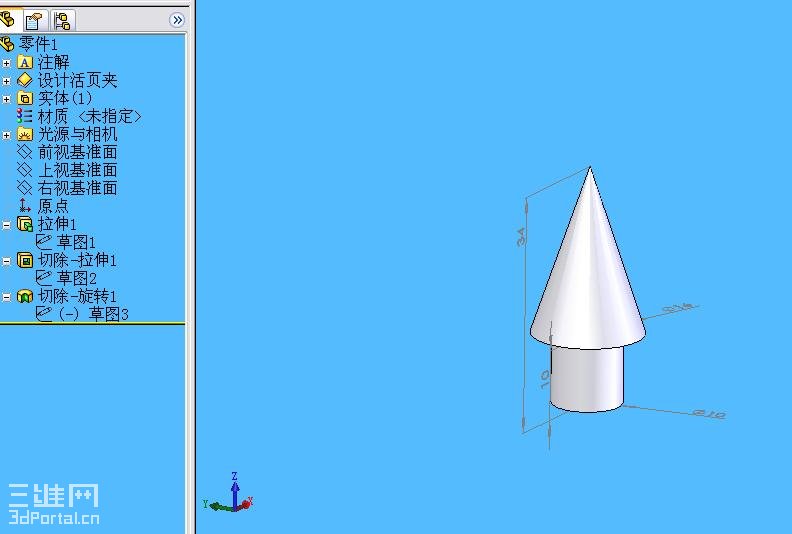This screenshot has width=792, height=534.
Task: Click the 光源与相机 lights folder icon
Action: click(24, 134)
